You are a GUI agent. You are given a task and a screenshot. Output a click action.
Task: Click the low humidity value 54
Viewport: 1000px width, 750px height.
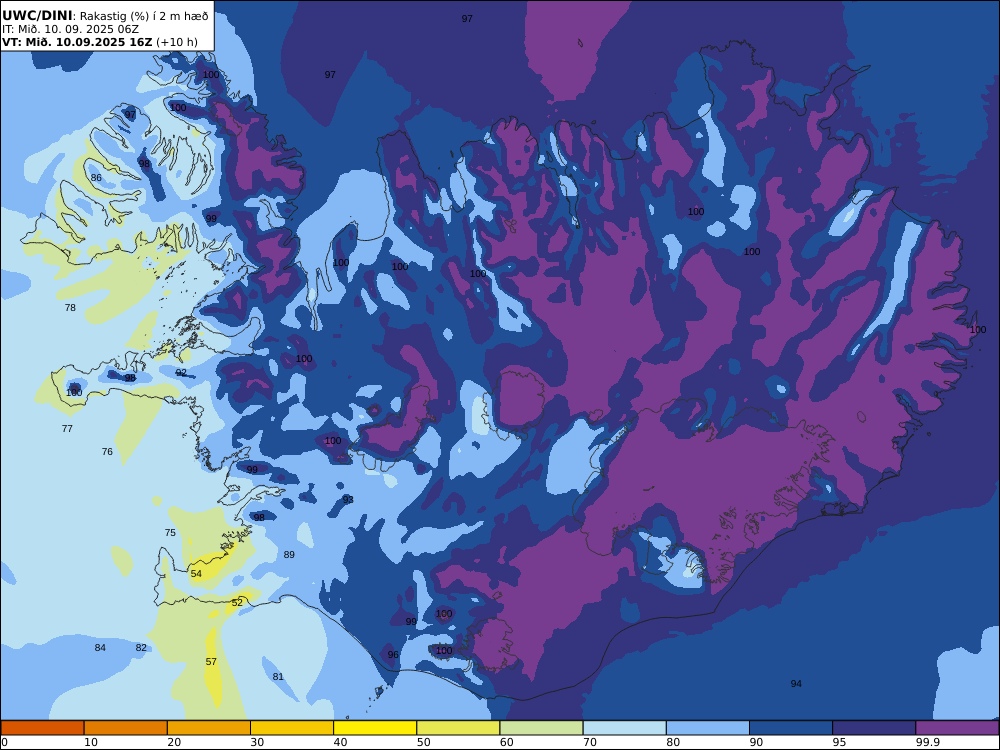point(196,573)
